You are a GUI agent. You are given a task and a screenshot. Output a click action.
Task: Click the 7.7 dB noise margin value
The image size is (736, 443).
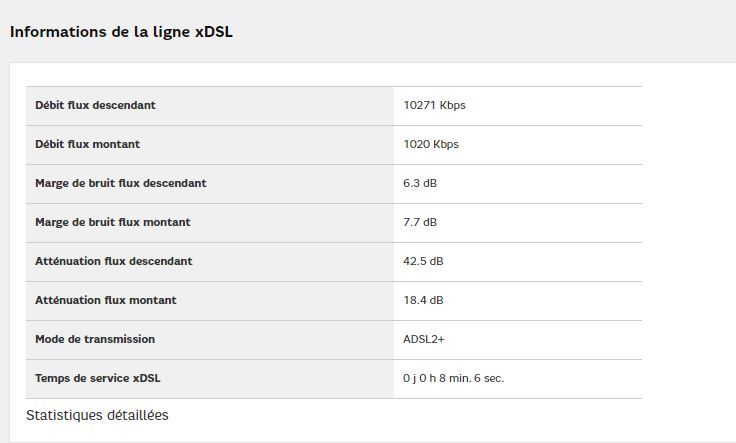[x=420, y=222]
